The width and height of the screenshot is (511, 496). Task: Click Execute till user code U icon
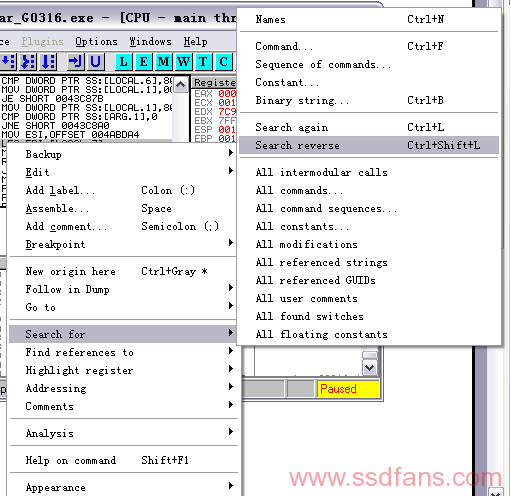95,62
